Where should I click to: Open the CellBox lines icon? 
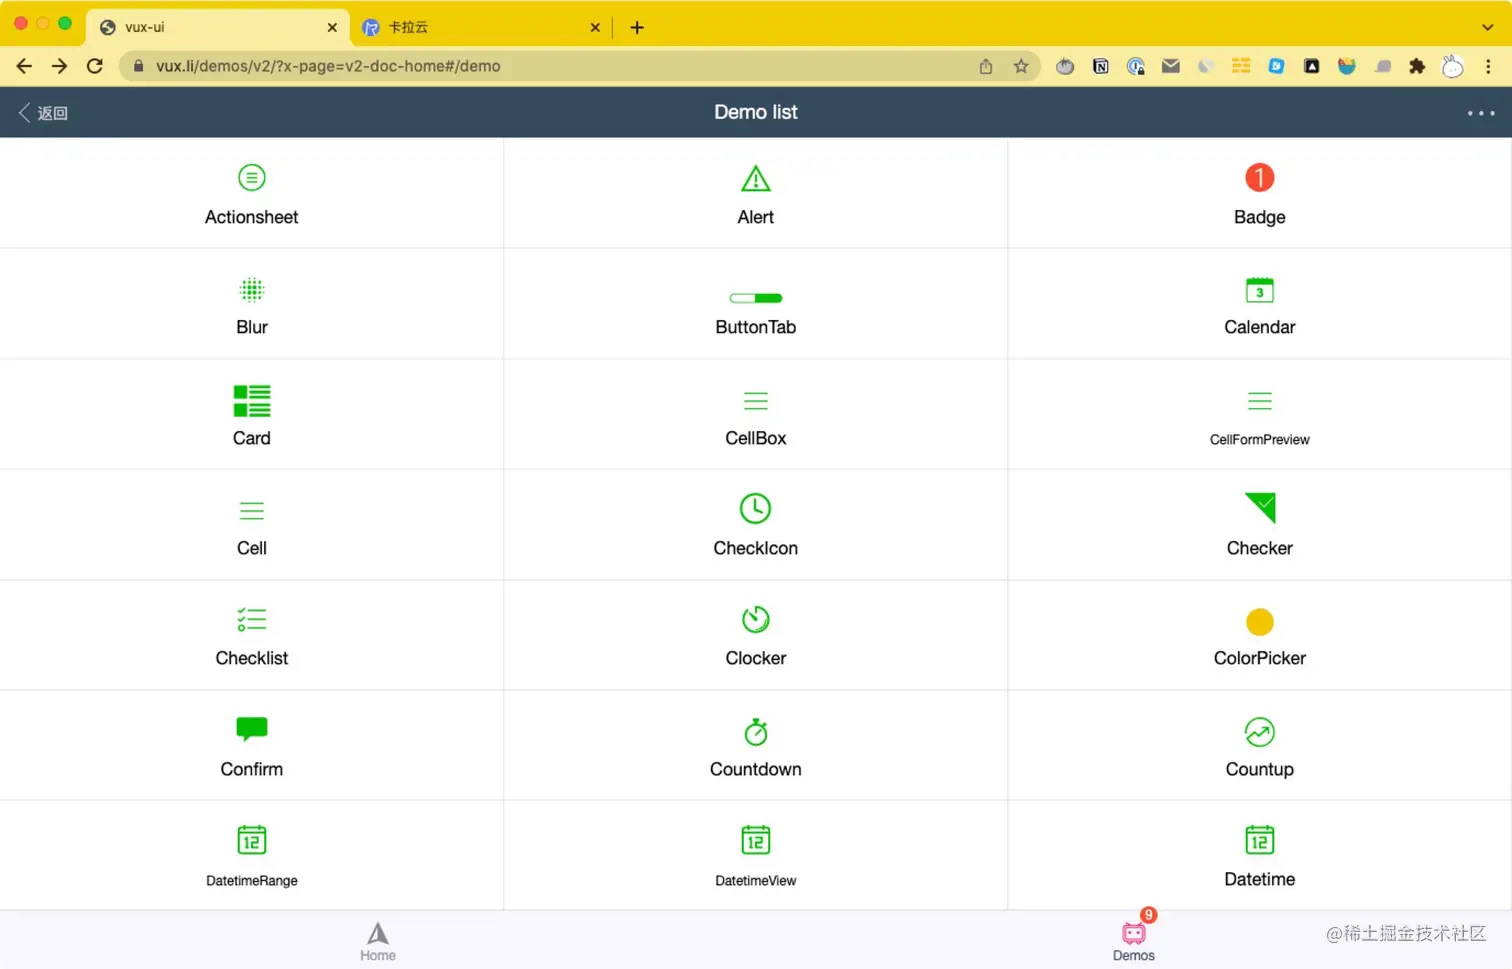pos(756,401)
